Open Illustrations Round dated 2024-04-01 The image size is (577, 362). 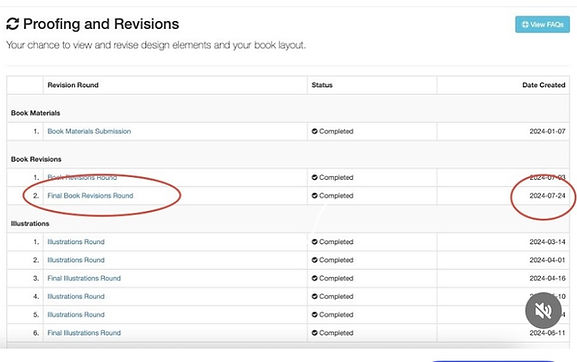click(x=76, y=260)
